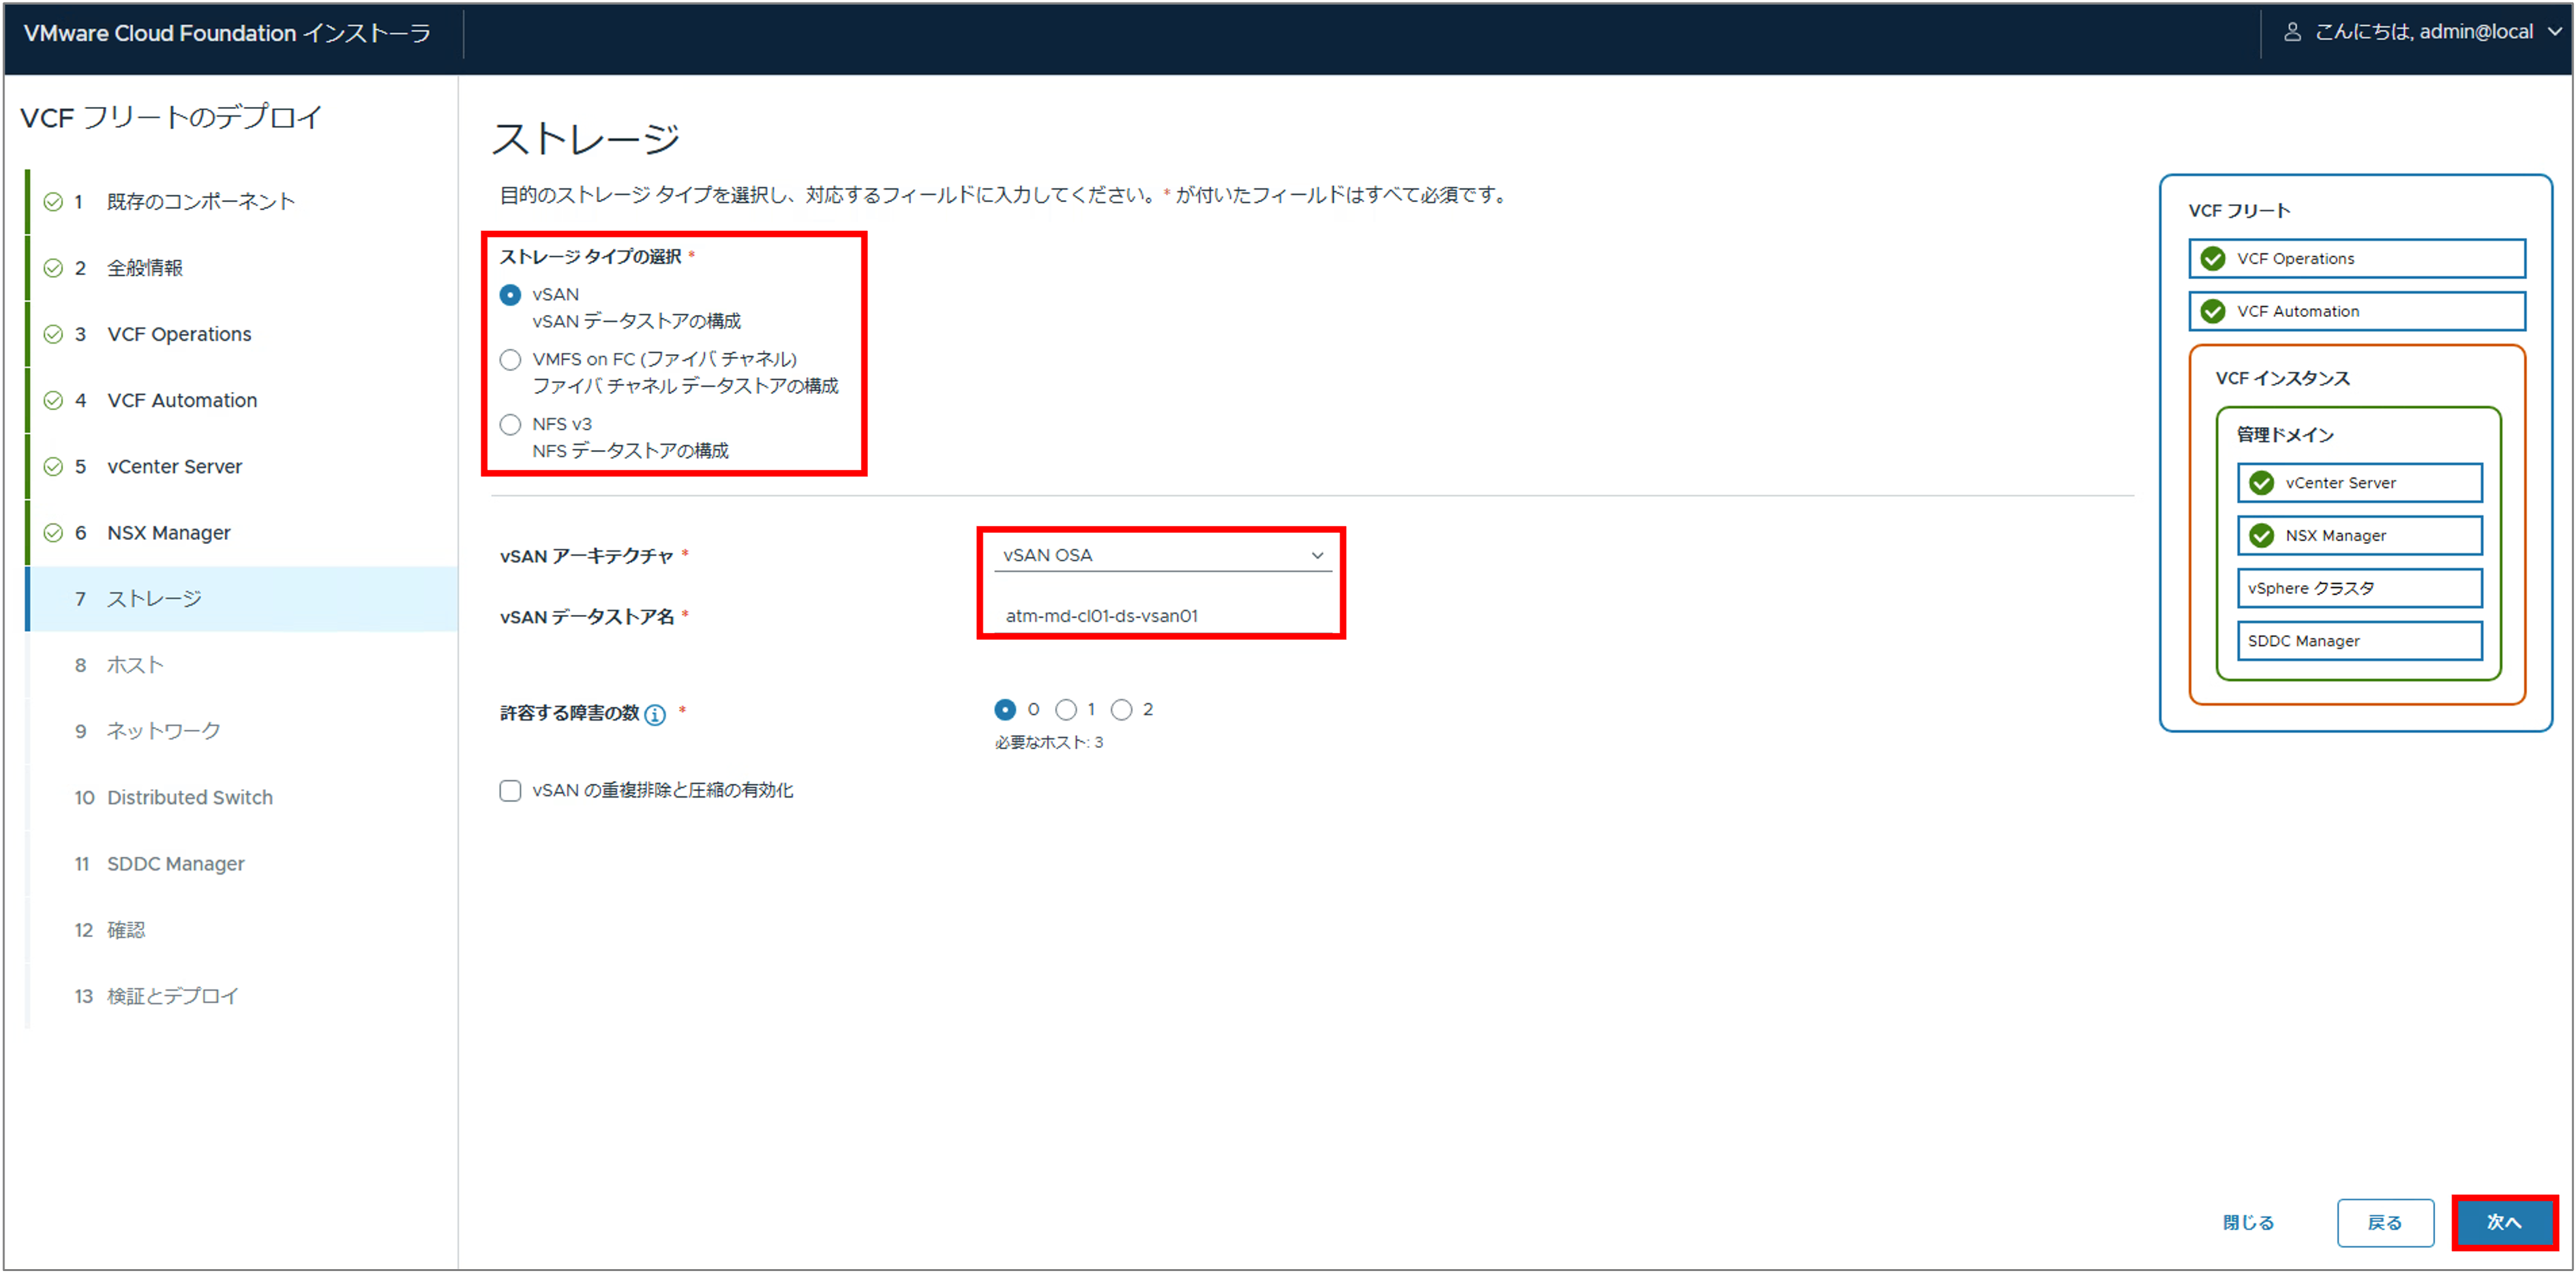The height and width of the screenshot is (1273, 2576).
Task: Click the 次へ button
Action: 2504,1222
